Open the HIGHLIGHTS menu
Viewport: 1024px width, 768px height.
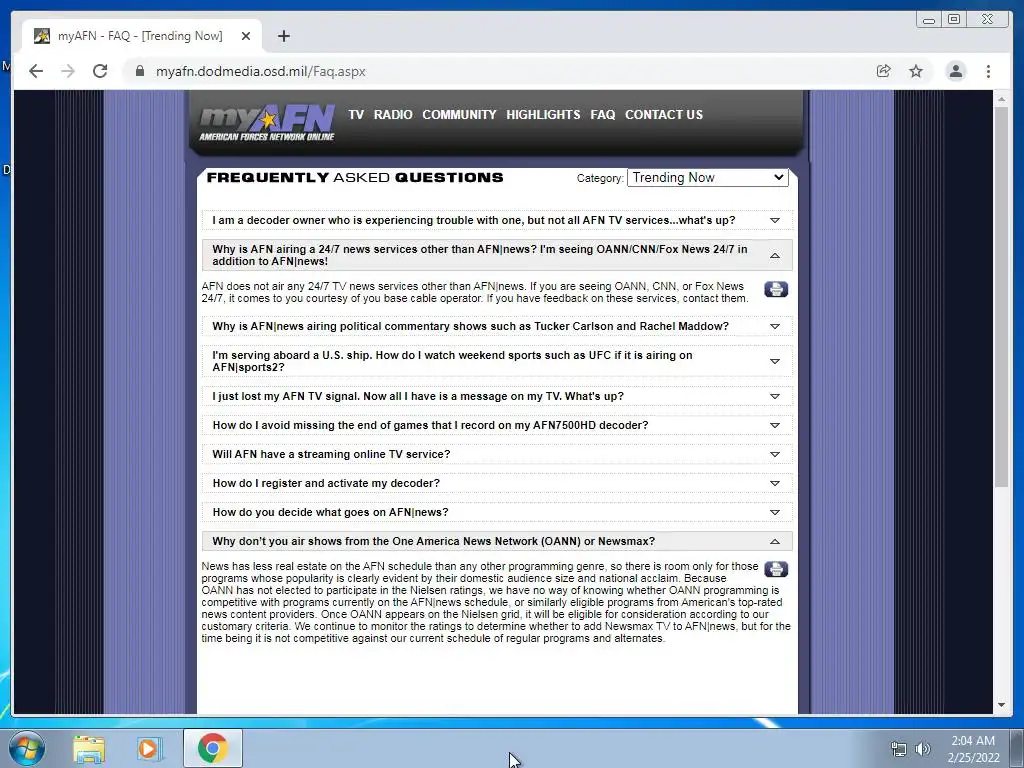(543, 114)
